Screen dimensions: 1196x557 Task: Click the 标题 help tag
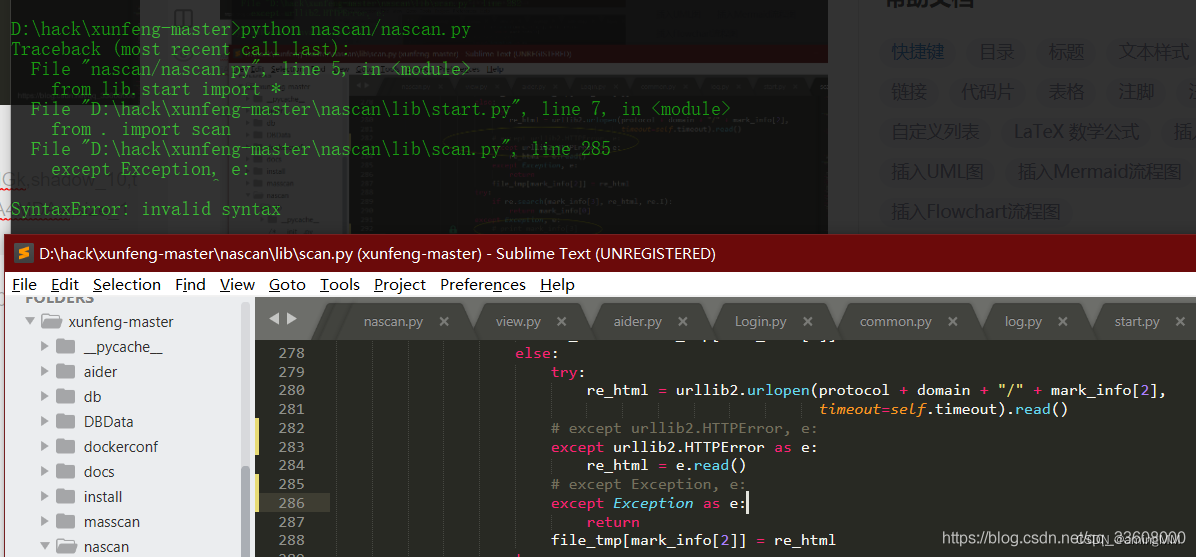[1066, 52]
